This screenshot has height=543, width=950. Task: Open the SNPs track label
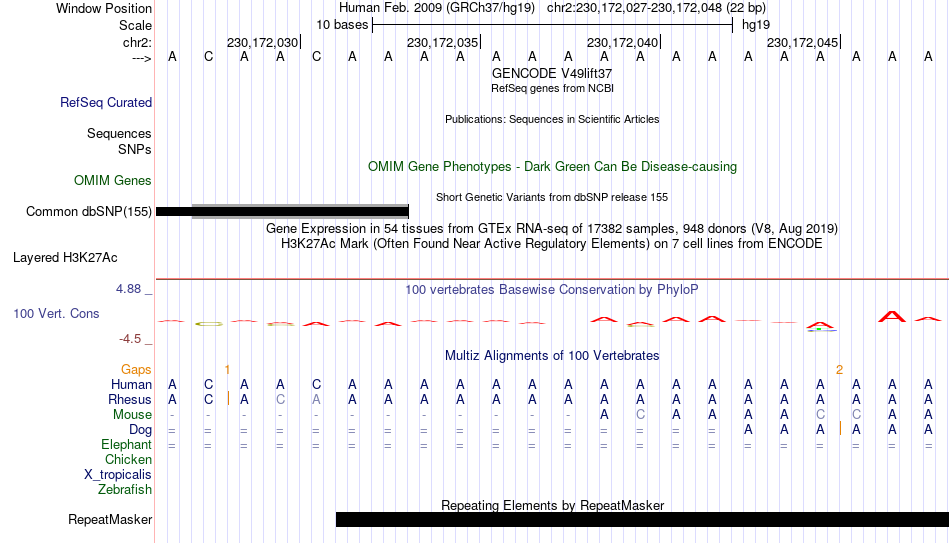[x=135, y=149]
